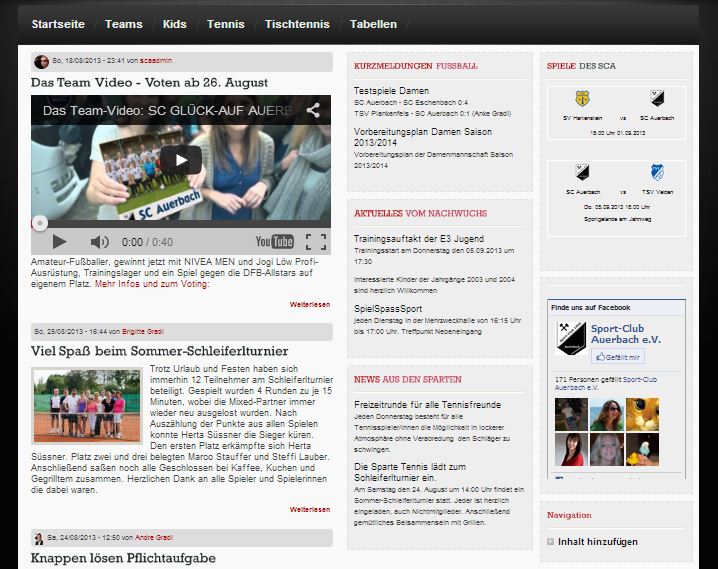Click the Sport-Club Auerbach Facebook logo
This screenshot has height=569, width=718.
(570, 339)
